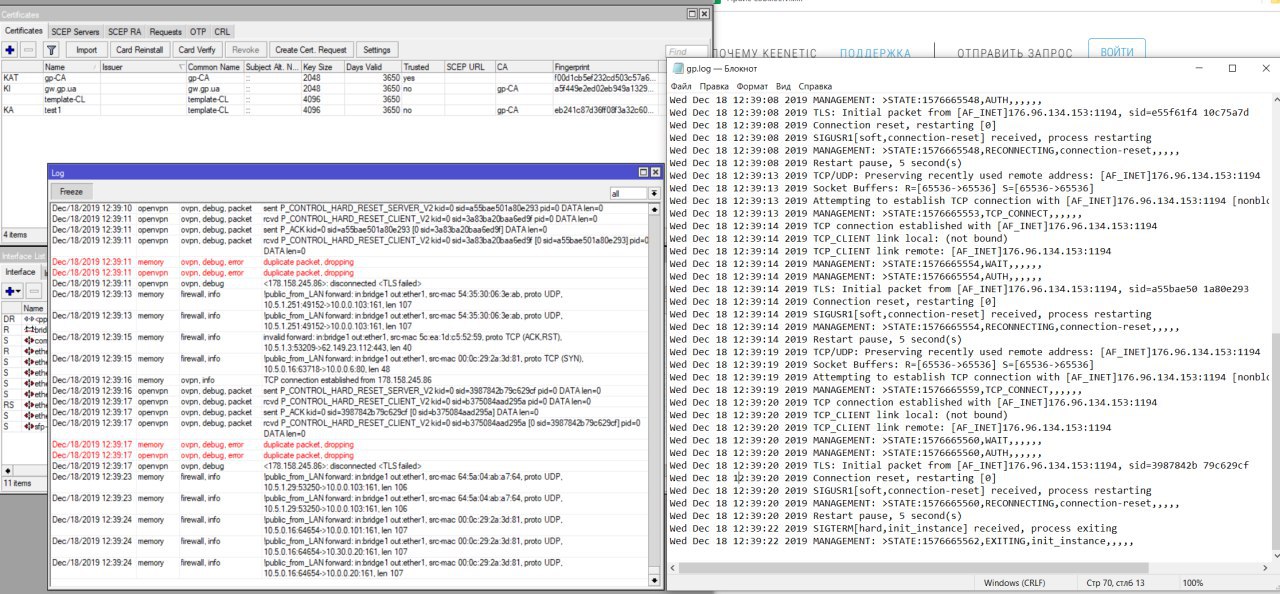Screen dimensions: 1280x594
Task: Open the Правка menu in Notepad
Action: pos(714,87)
